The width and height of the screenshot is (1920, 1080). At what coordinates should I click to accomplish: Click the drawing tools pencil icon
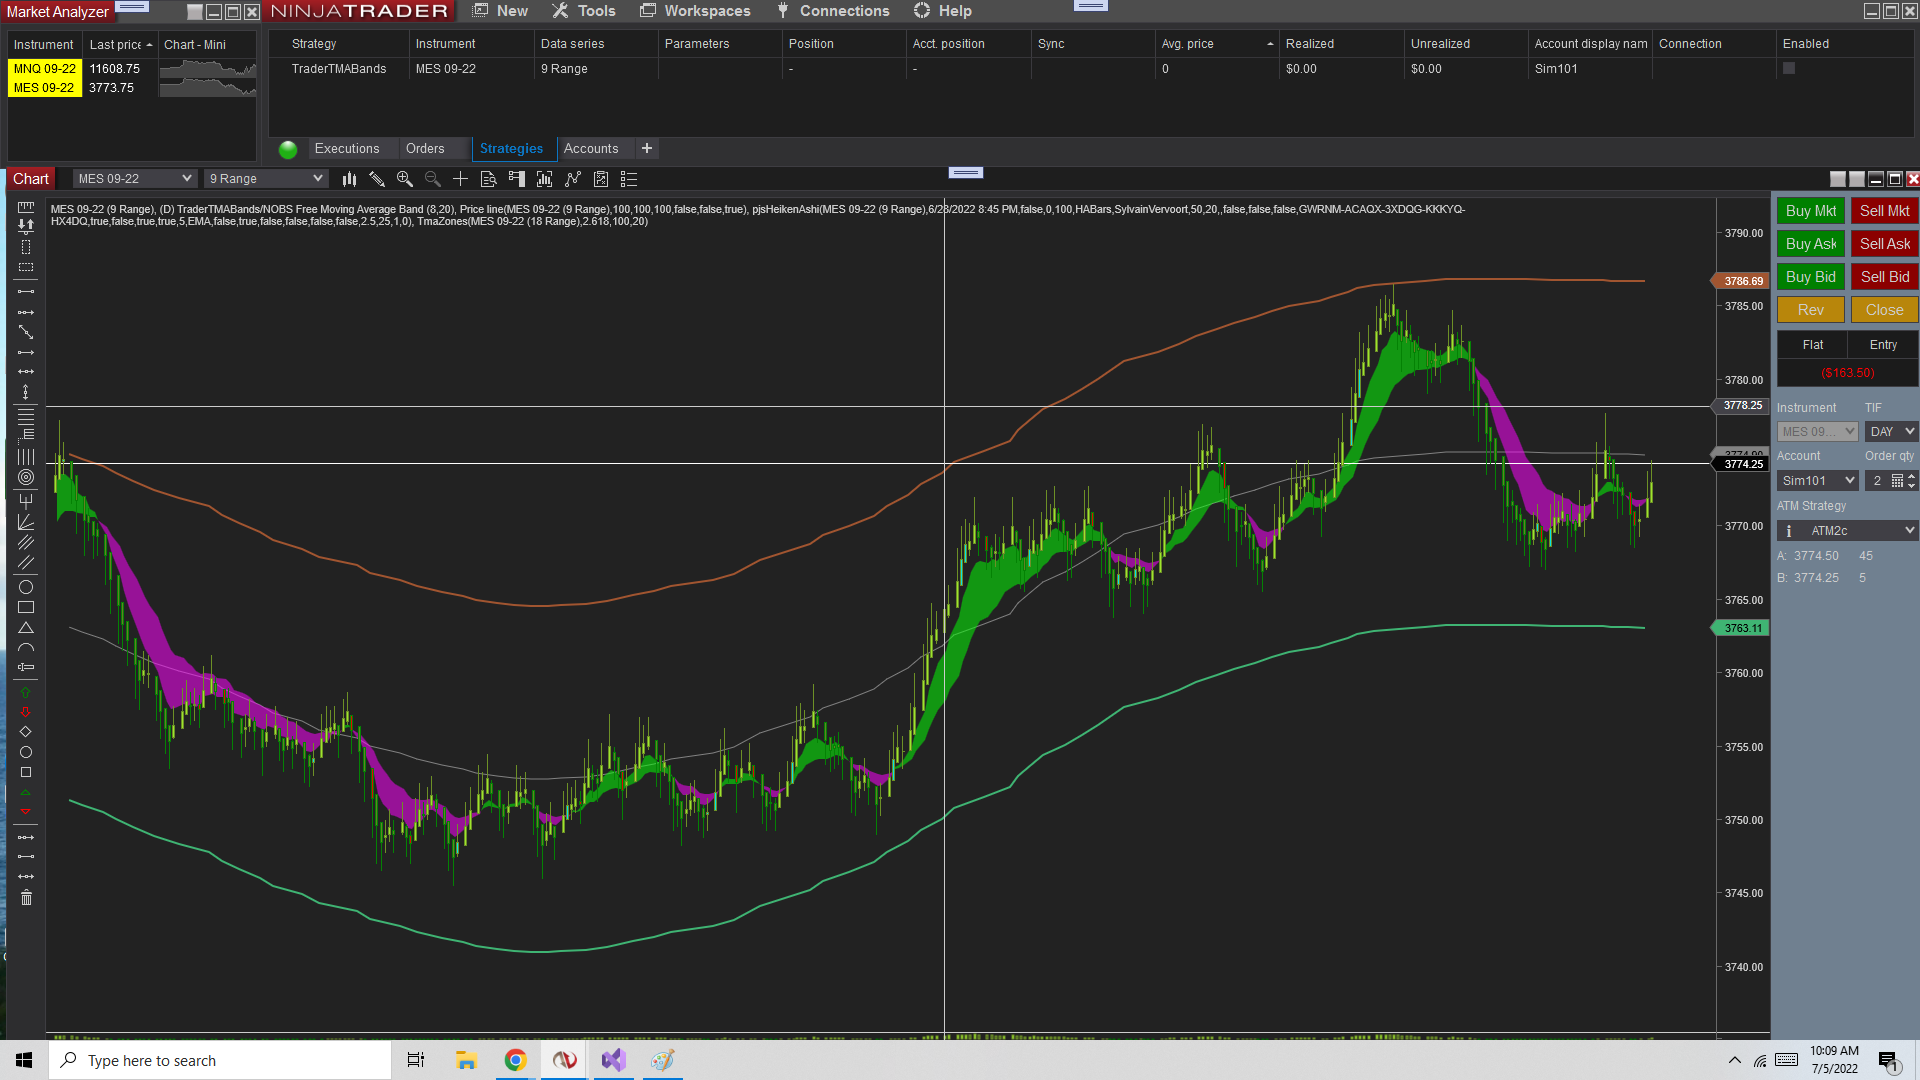pos(377,179)
